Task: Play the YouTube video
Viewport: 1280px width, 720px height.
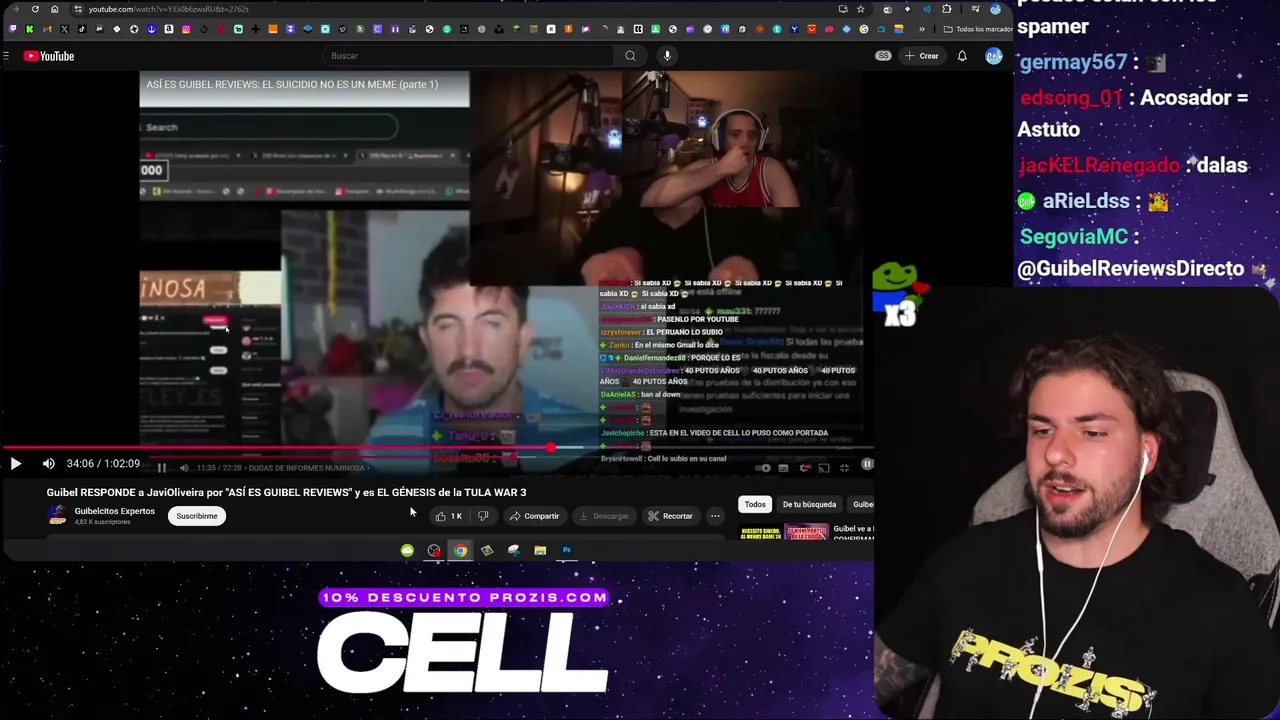Action: (15, 463)
